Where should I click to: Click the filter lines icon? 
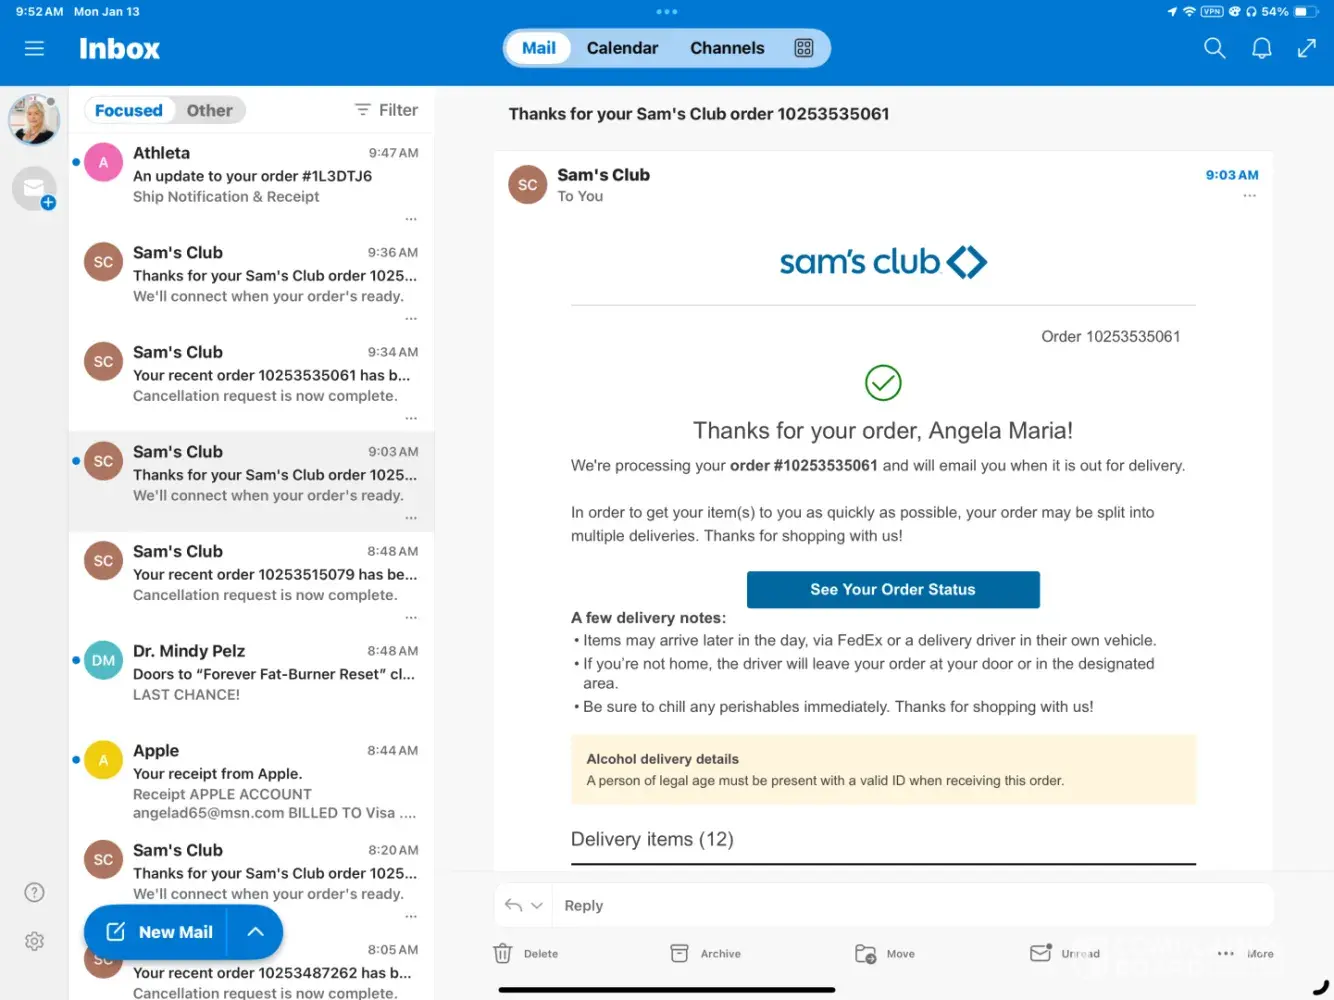click(x=362, y=110)
